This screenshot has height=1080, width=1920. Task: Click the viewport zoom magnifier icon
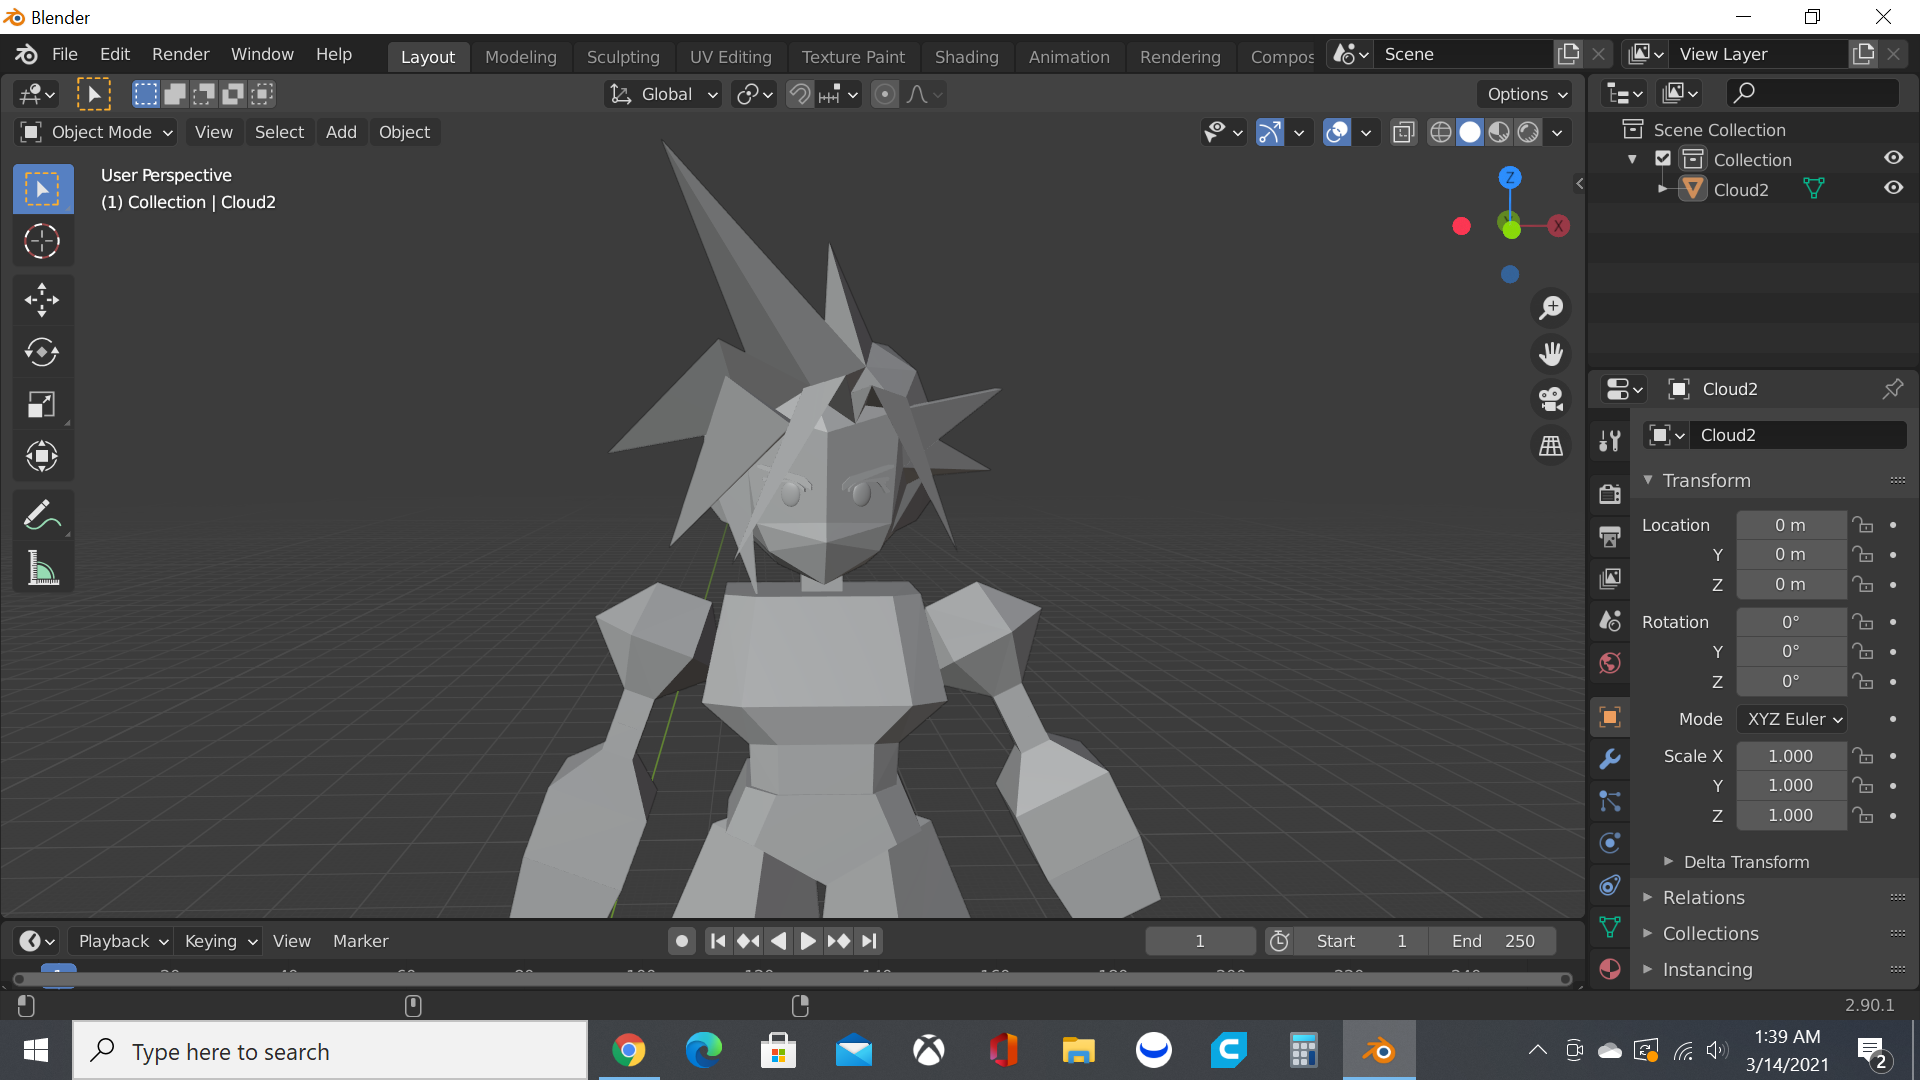click(1551, 308)
